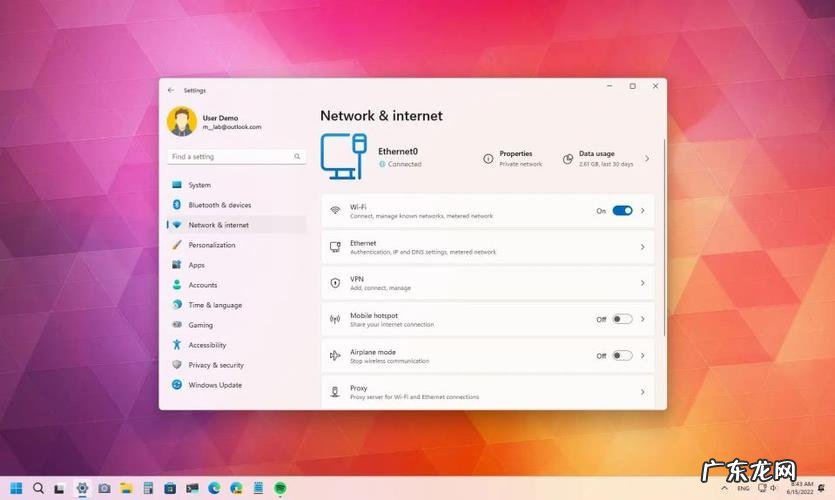The height and width of the screenshot is (500, 835).
Task: Select Network & internet in the sidebar
Action: coord(236,225)
